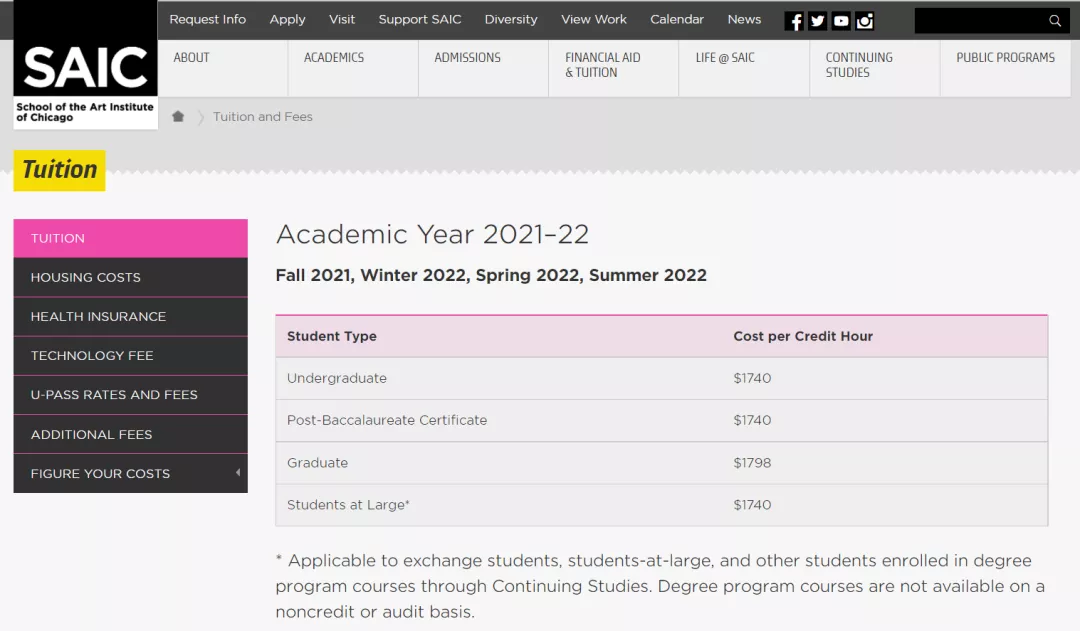Click the Undergraduate $1740 cost cell
The image size is (1080, 631).
[752, 378]
